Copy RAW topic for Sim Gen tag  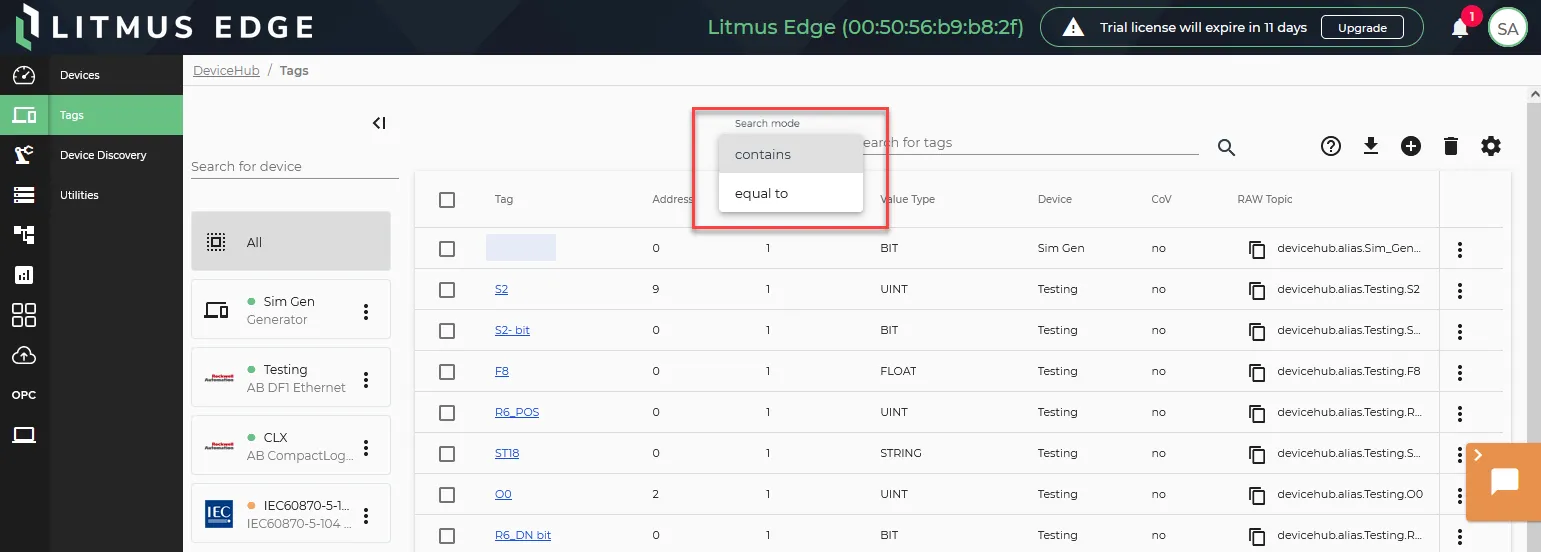1257,249
